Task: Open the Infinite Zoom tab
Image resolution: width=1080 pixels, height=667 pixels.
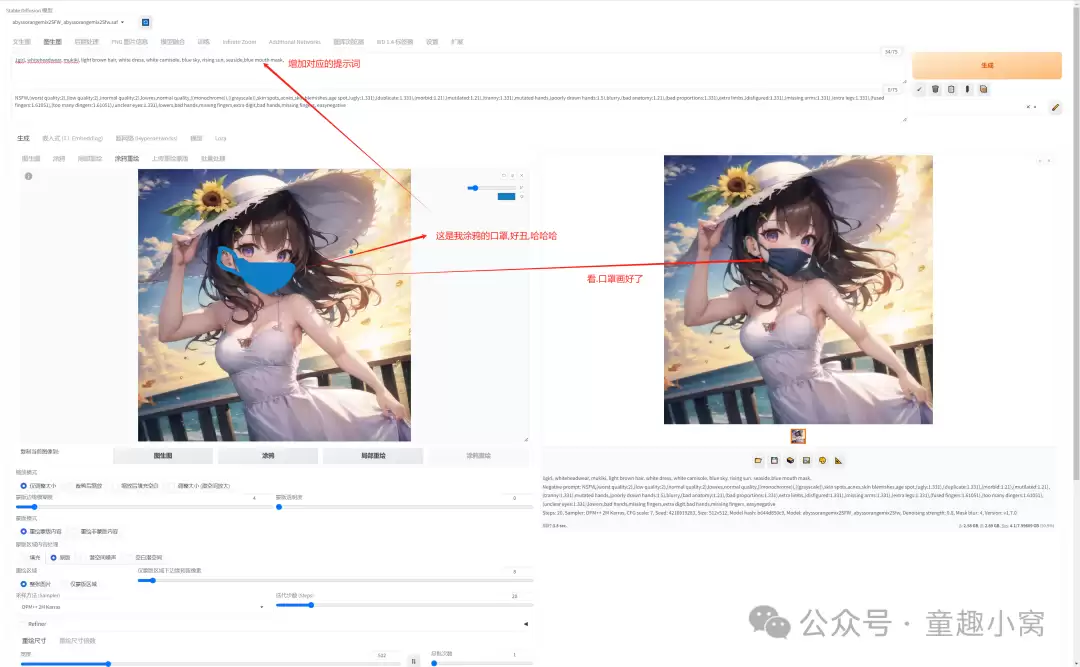Action: click(239, 42)
